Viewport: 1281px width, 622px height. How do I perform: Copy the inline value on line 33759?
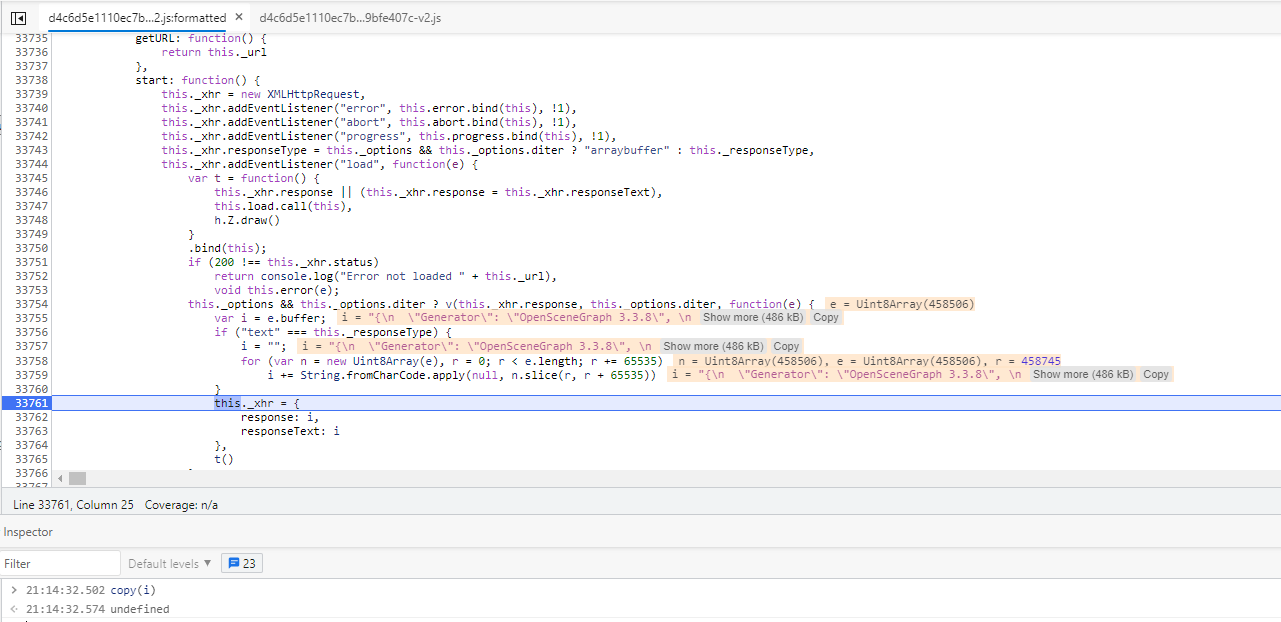[1156, 374]
